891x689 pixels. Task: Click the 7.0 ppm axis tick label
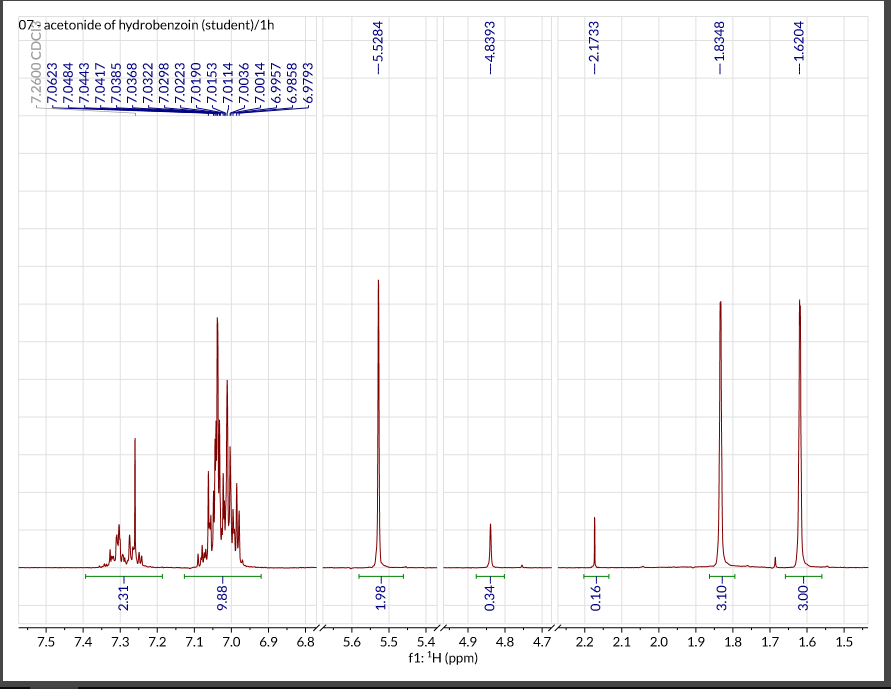point(231,643)
